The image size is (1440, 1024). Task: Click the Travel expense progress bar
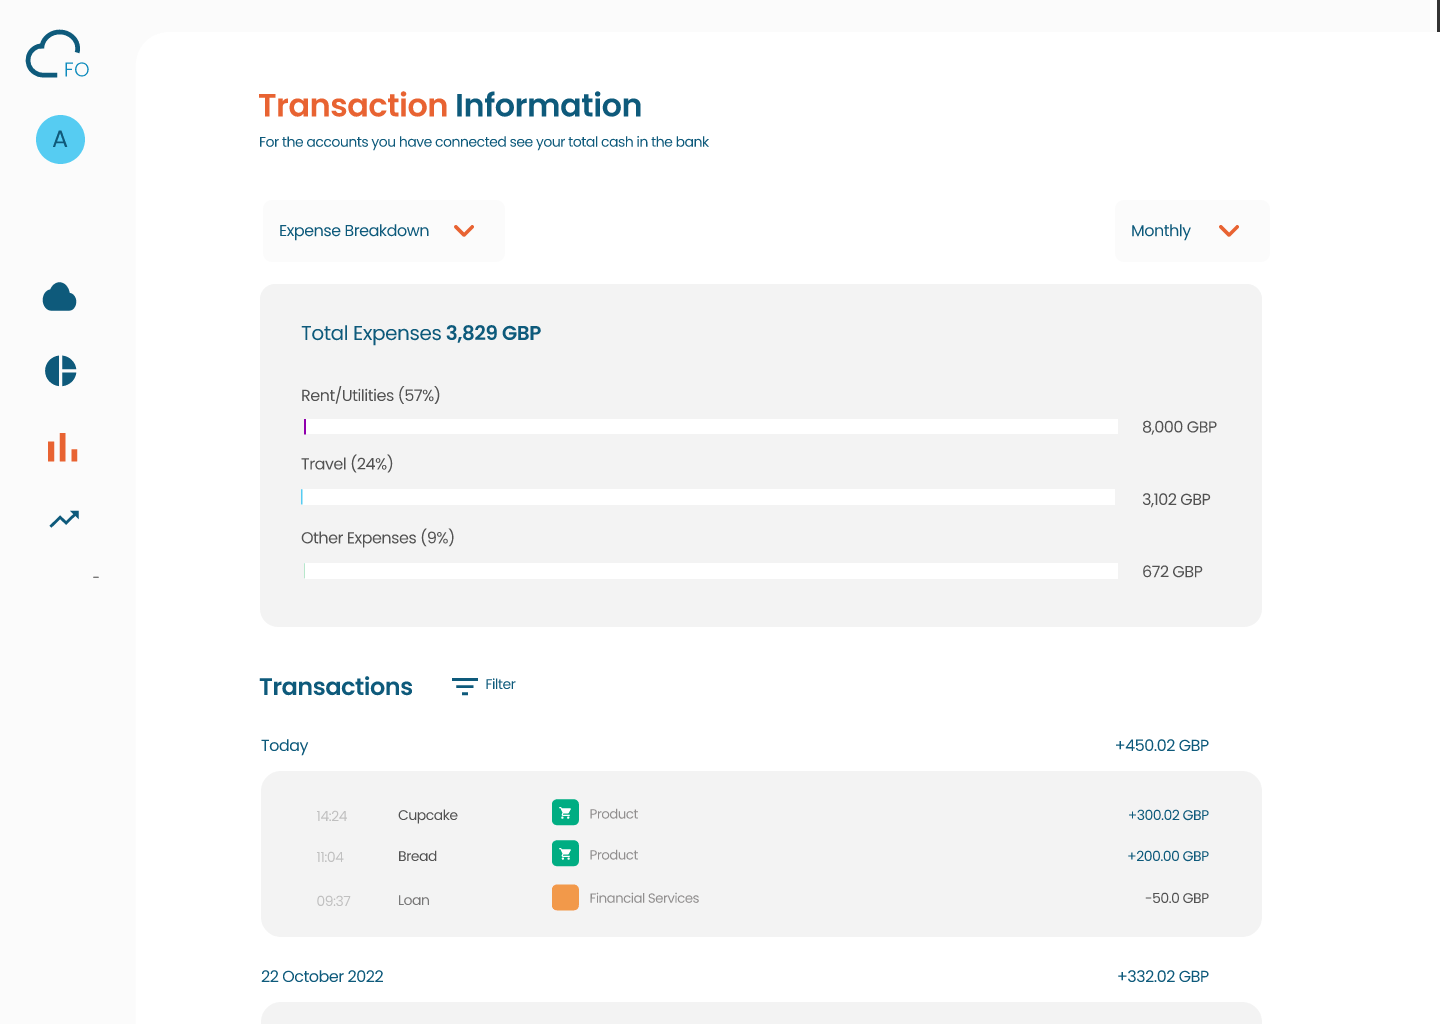708,496
